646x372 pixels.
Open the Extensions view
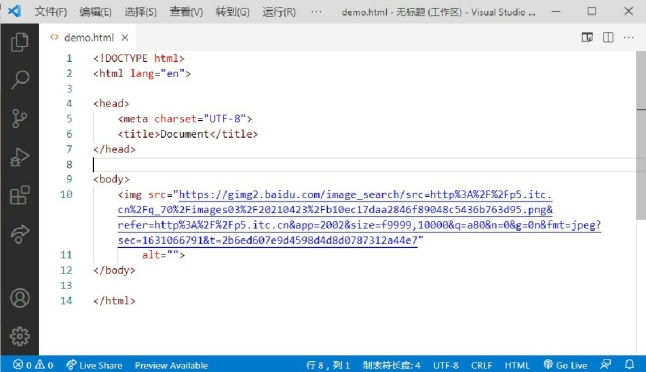[19, 195]
